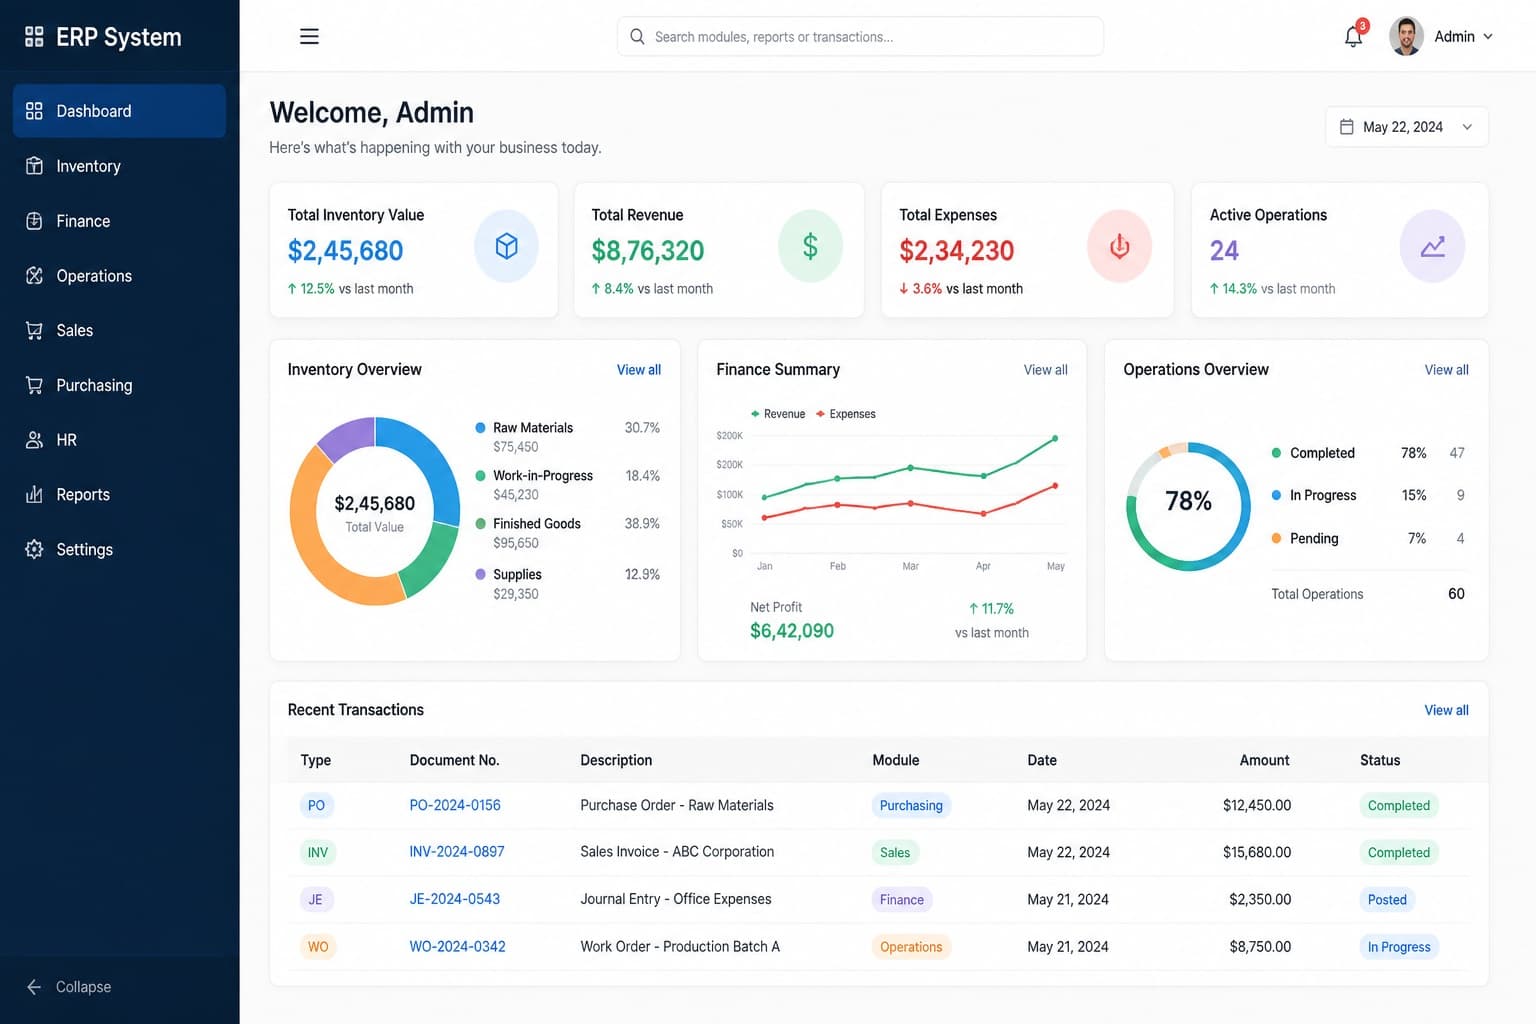The height and width of the screenshot is (1024, 1536).
Task: Click the INV type badge
Action: pyautogui.click(x=317, y=852)
